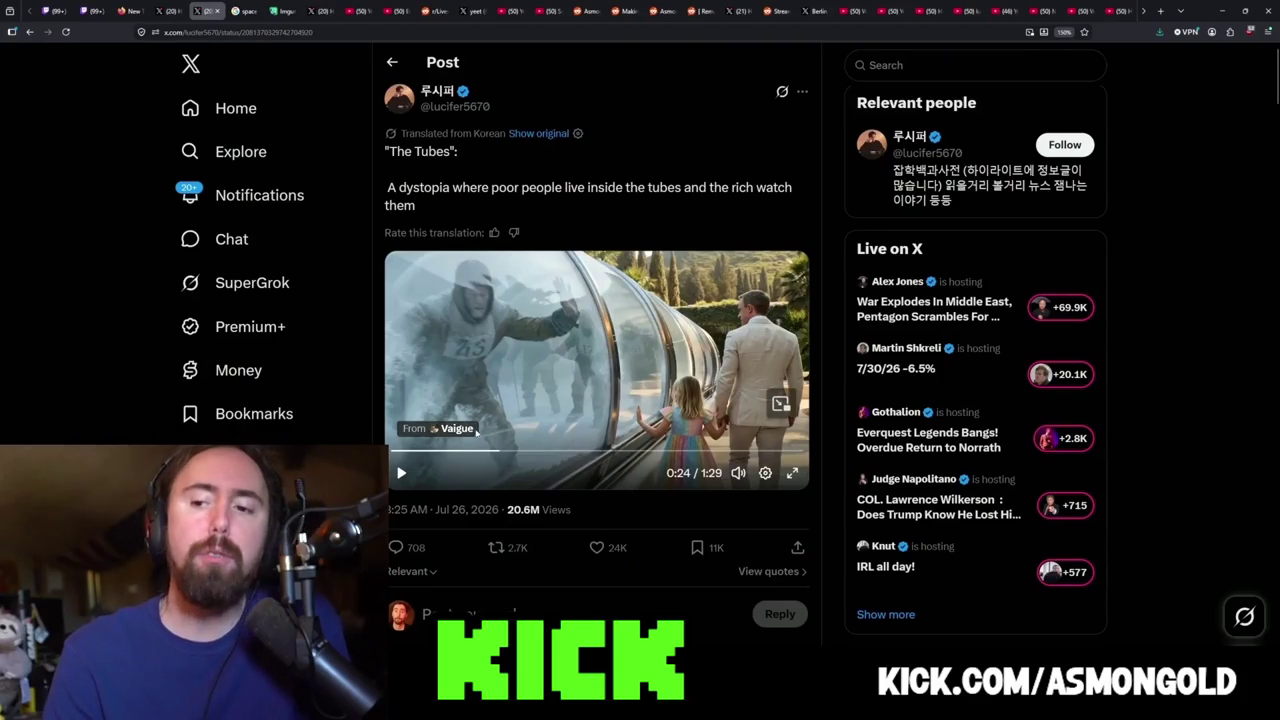Follow the lucifer5670 account
Screen dimensions: 1280x720
coord(1065,145)
